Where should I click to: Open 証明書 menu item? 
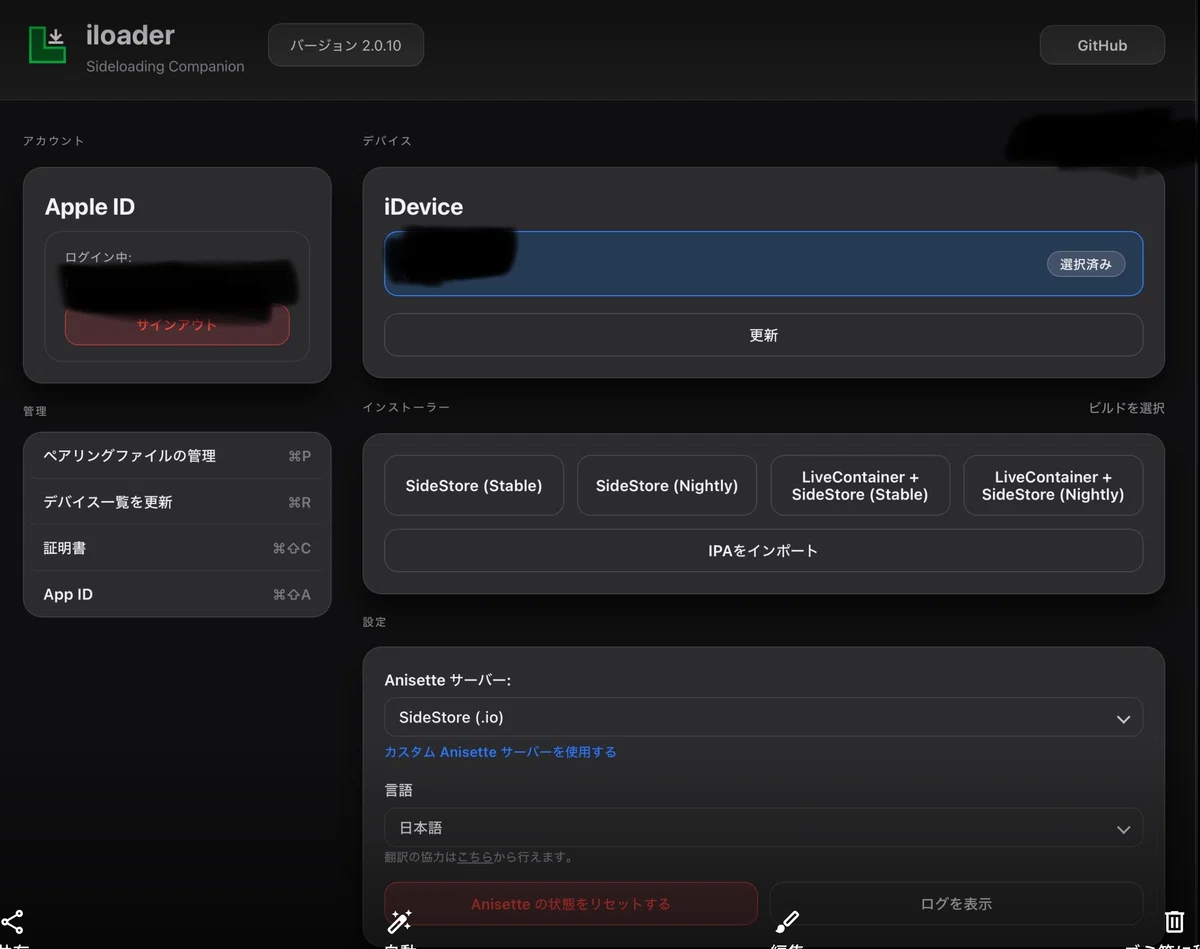(177, 548)
